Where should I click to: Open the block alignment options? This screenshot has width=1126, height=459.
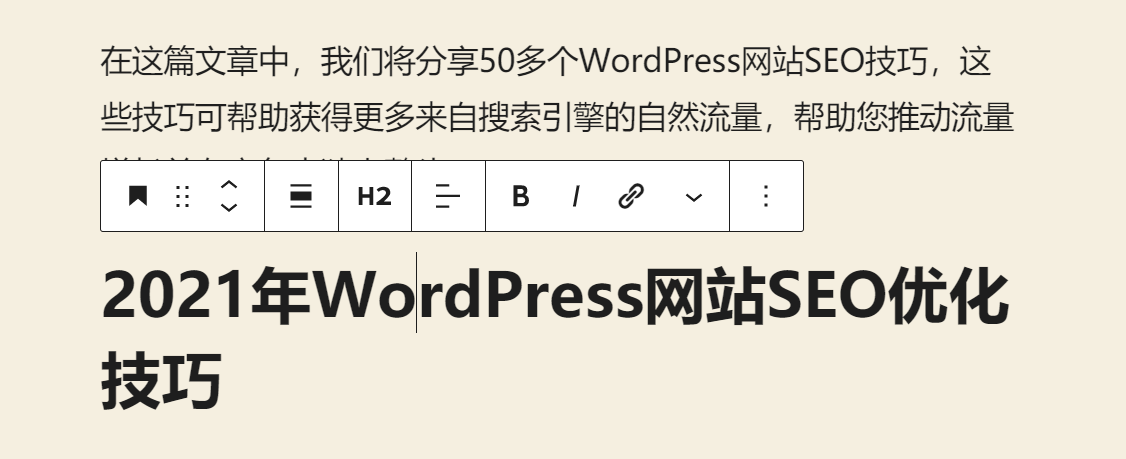(x=301, y=196)
